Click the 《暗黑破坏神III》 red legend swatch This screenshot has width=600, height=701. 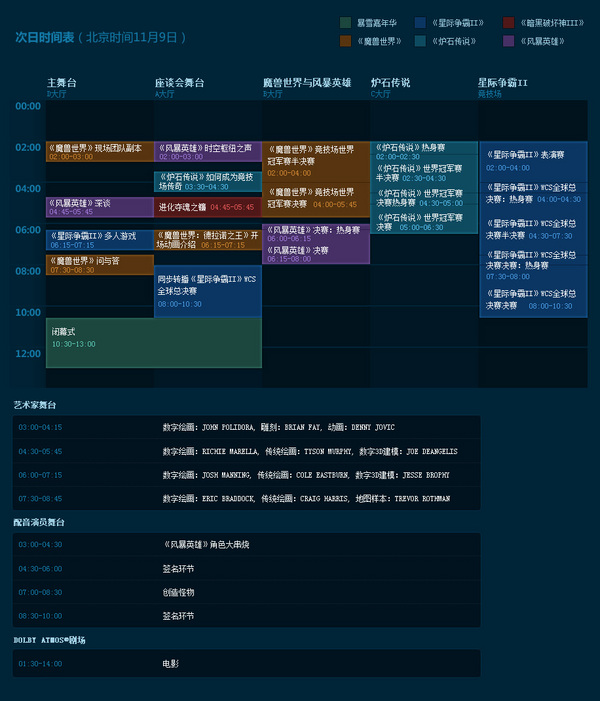[x=509, y=22]
